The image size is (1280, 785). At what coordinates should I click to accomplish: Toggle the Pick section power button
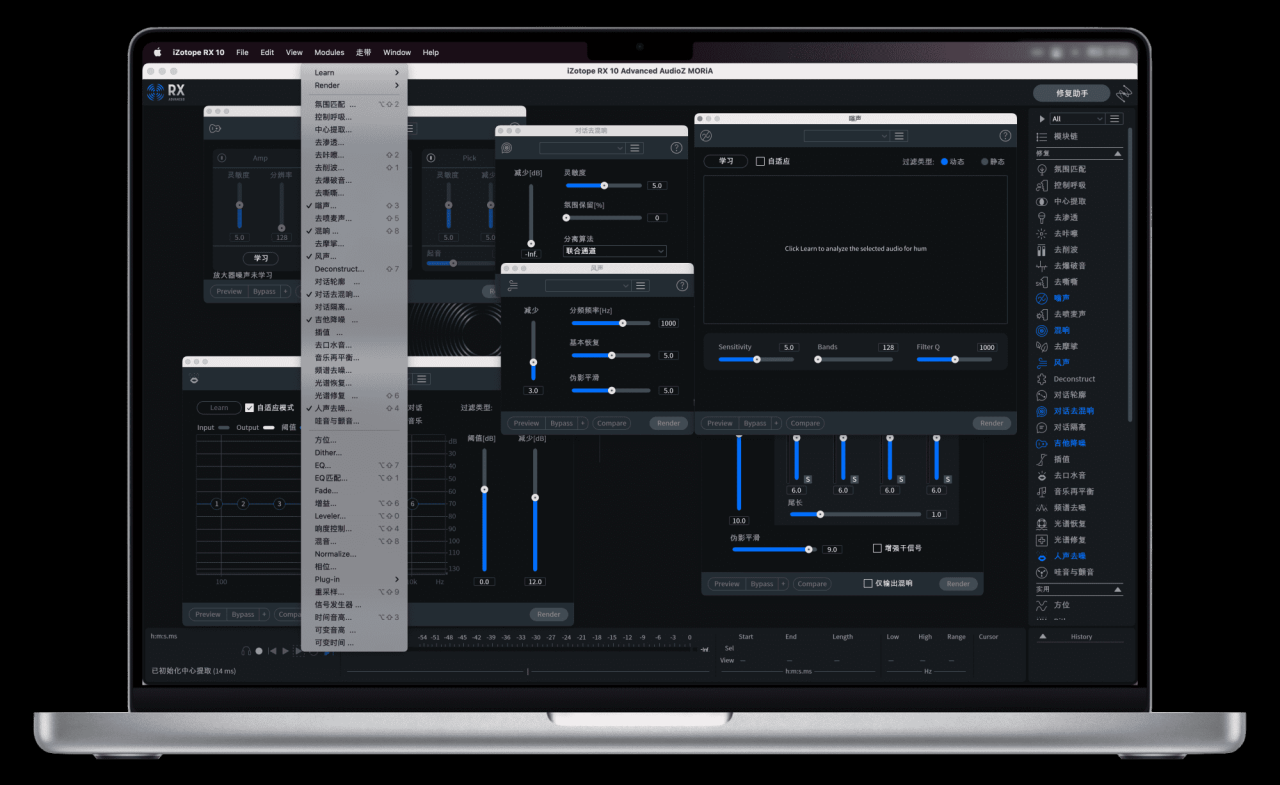click(431, 158)
